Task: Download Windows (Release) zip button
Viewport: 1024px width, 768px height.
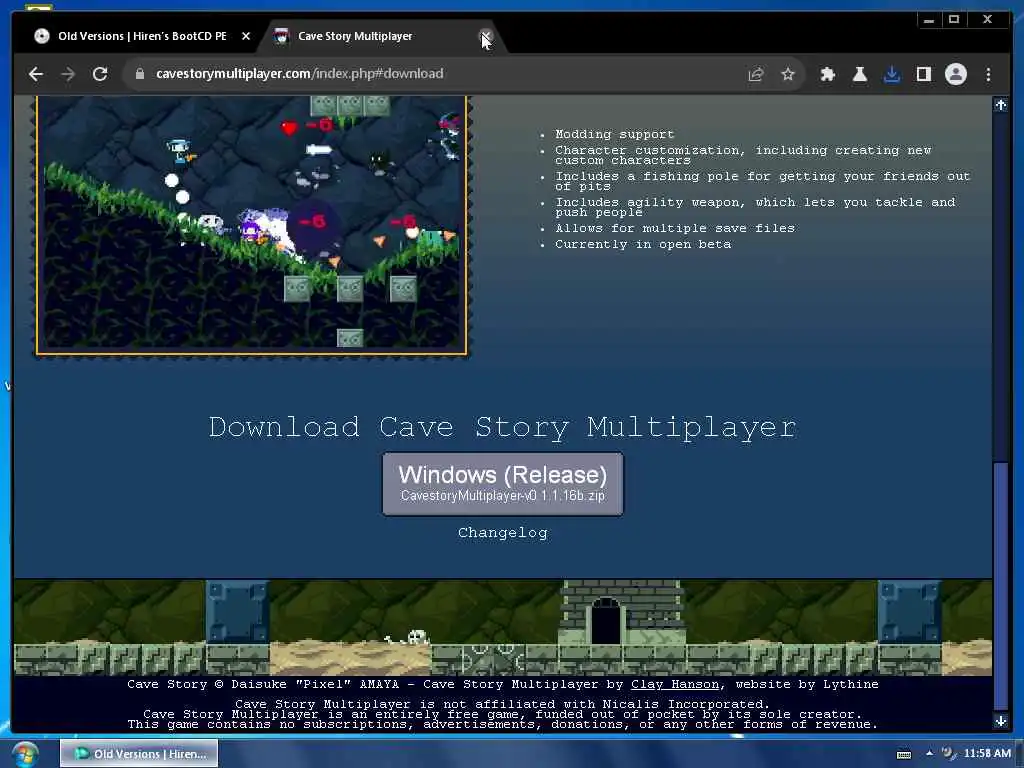Action: click(502, 484)
